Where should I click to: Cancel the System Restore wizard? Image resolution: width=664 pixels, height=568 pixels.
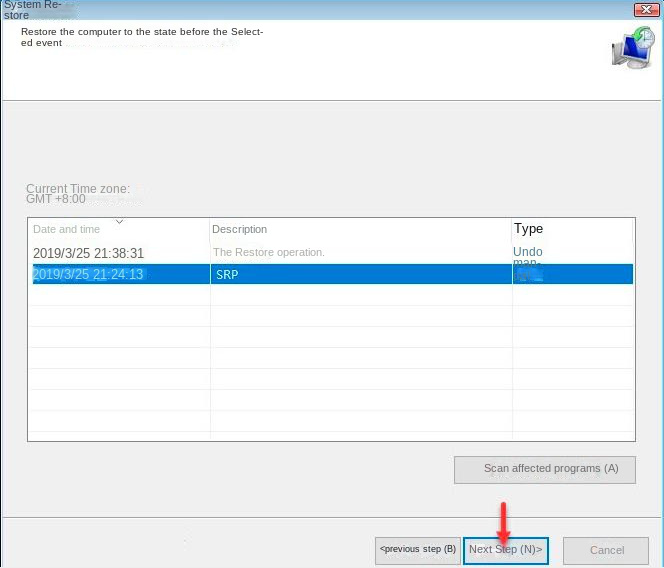tap(607, 550)
